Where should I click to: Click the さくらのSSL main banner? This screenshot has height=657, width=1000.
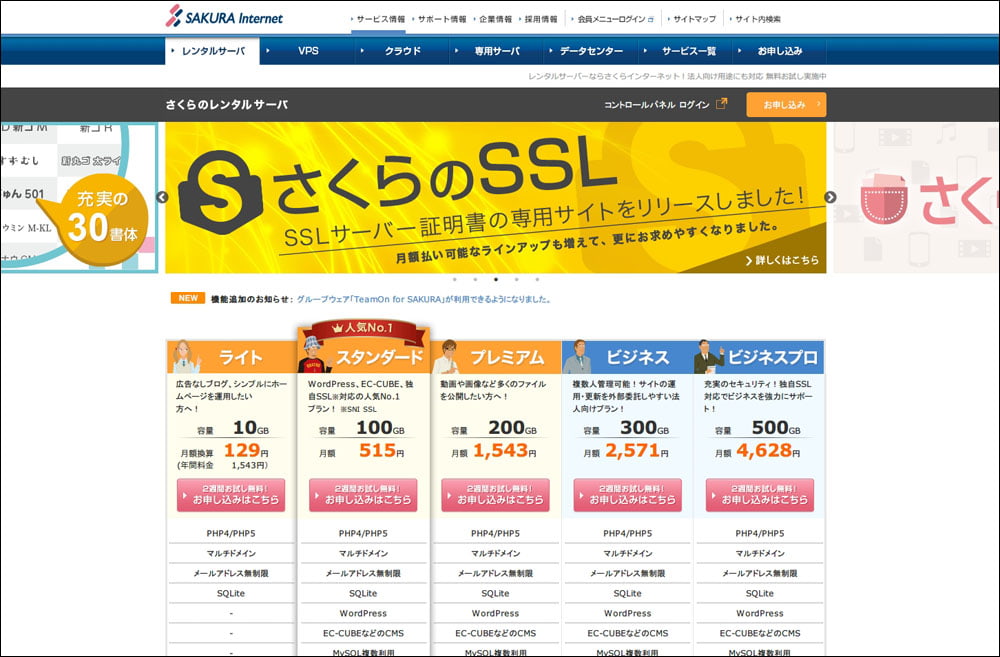tap(496, 198)
